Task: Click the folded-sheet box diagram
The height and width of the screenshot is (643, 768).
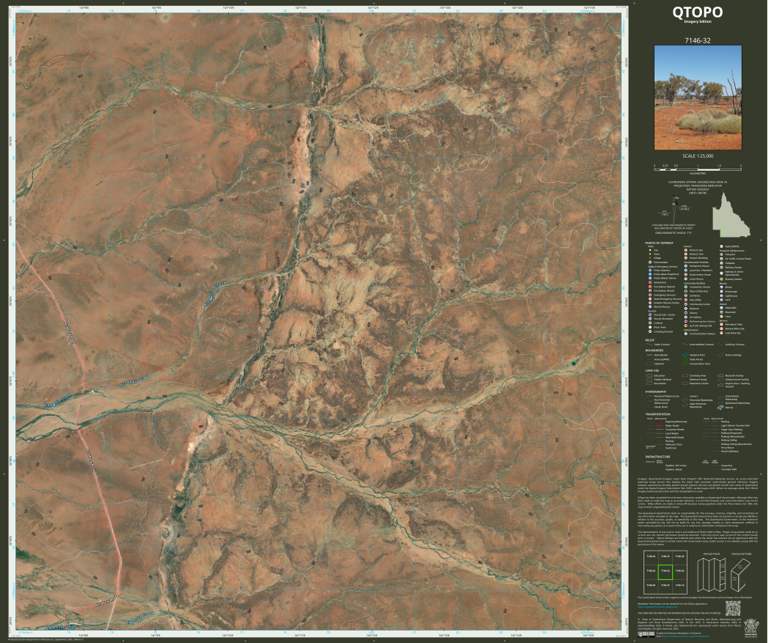Action: click(743, 575)
